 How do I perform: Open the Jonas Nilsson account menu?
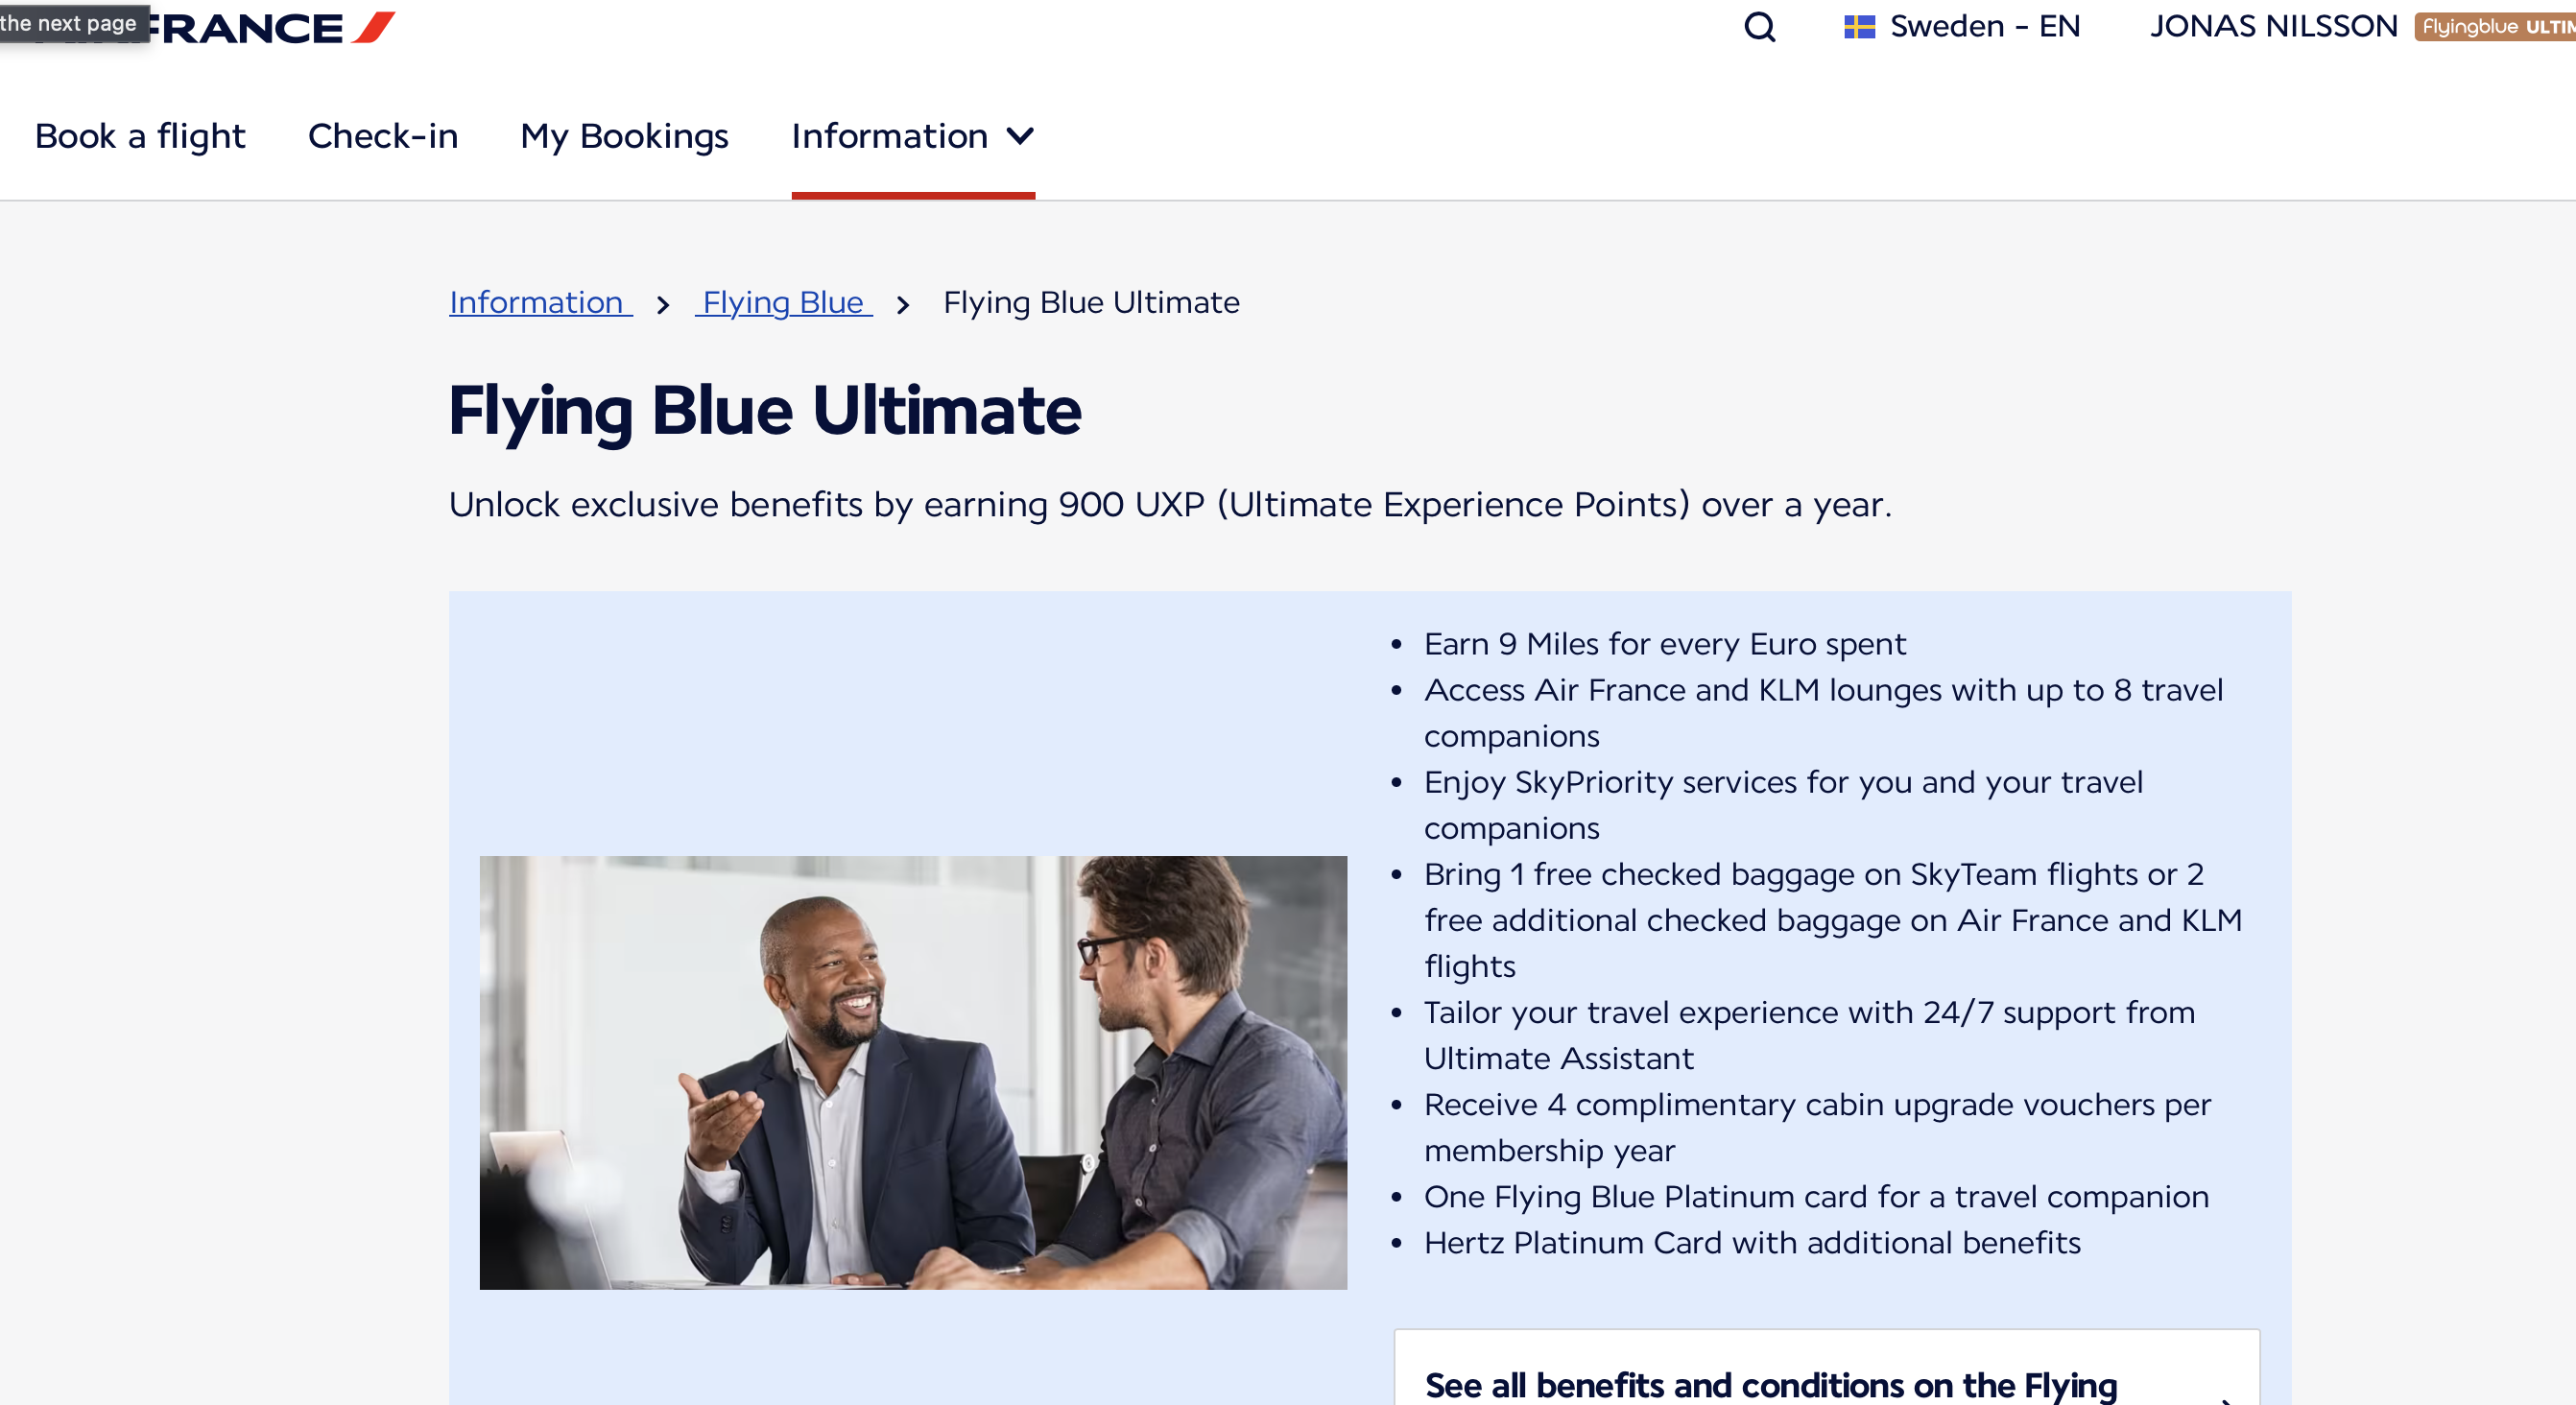[x=2273, y=27]
